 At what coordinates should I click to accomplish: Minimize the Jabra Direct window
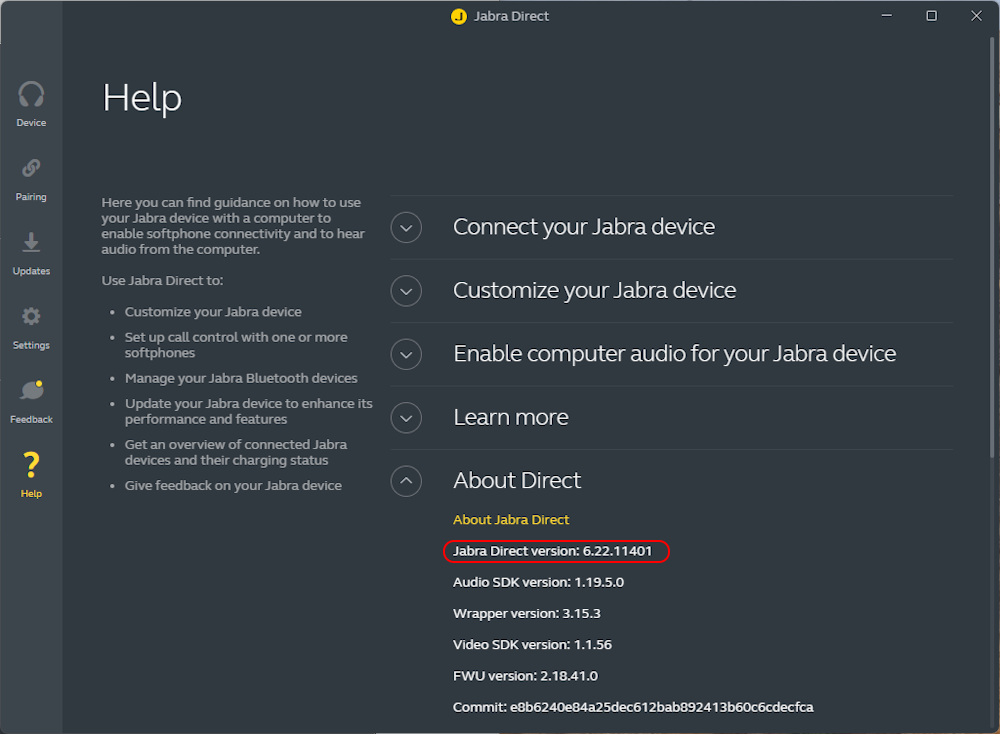886,16
